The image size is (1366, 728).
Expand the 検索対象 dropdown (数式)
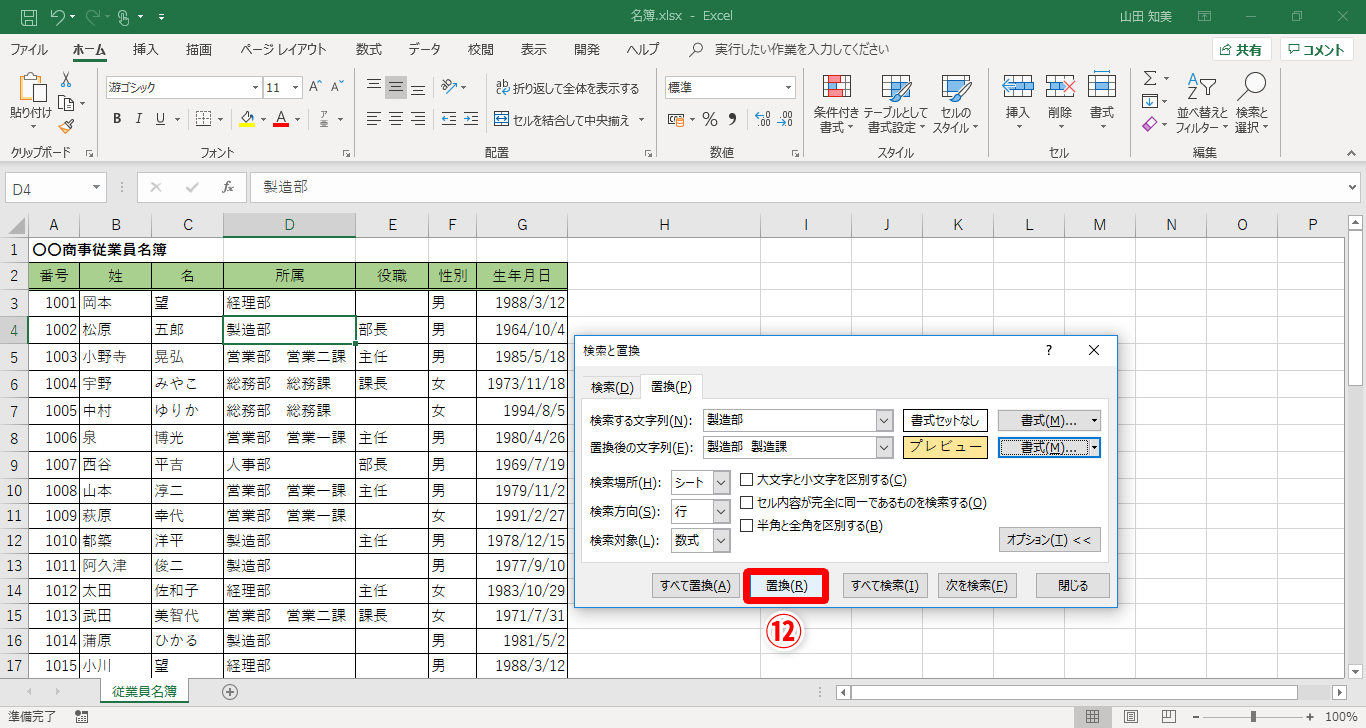click(722, 541)
